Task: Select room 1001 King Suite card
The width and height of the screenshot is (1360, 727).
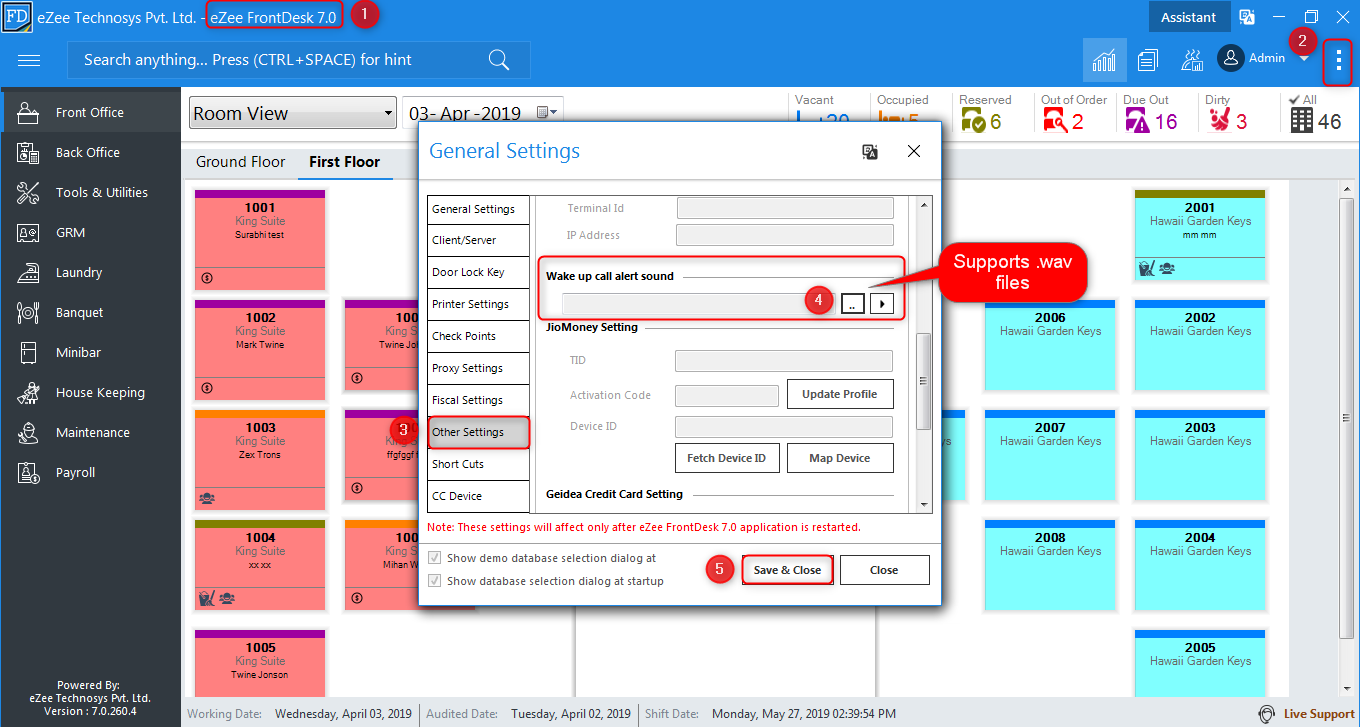Action: click(x=260, y=239)
